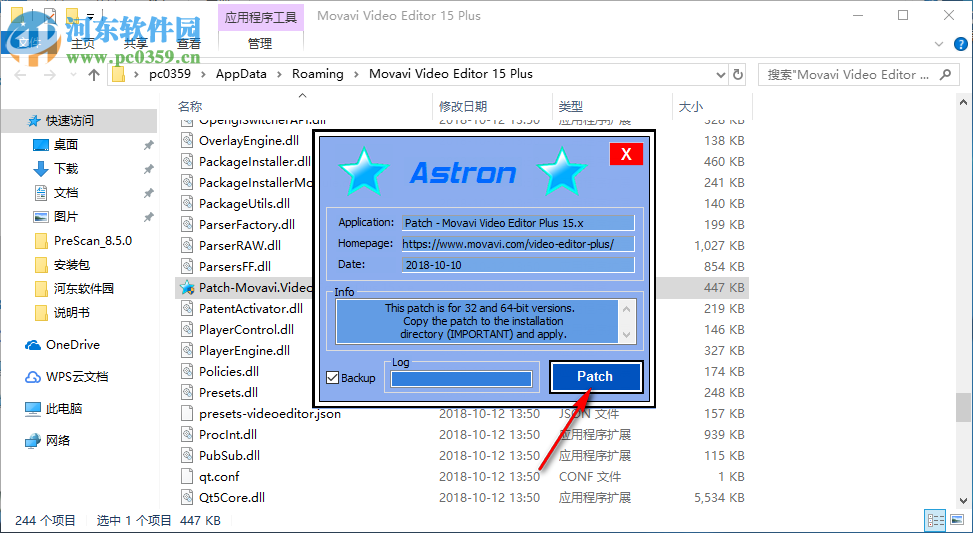Open the 共享 ribbon tab
Image resolution: width=973 pixels, height=533 pixels.
point(136,44)
